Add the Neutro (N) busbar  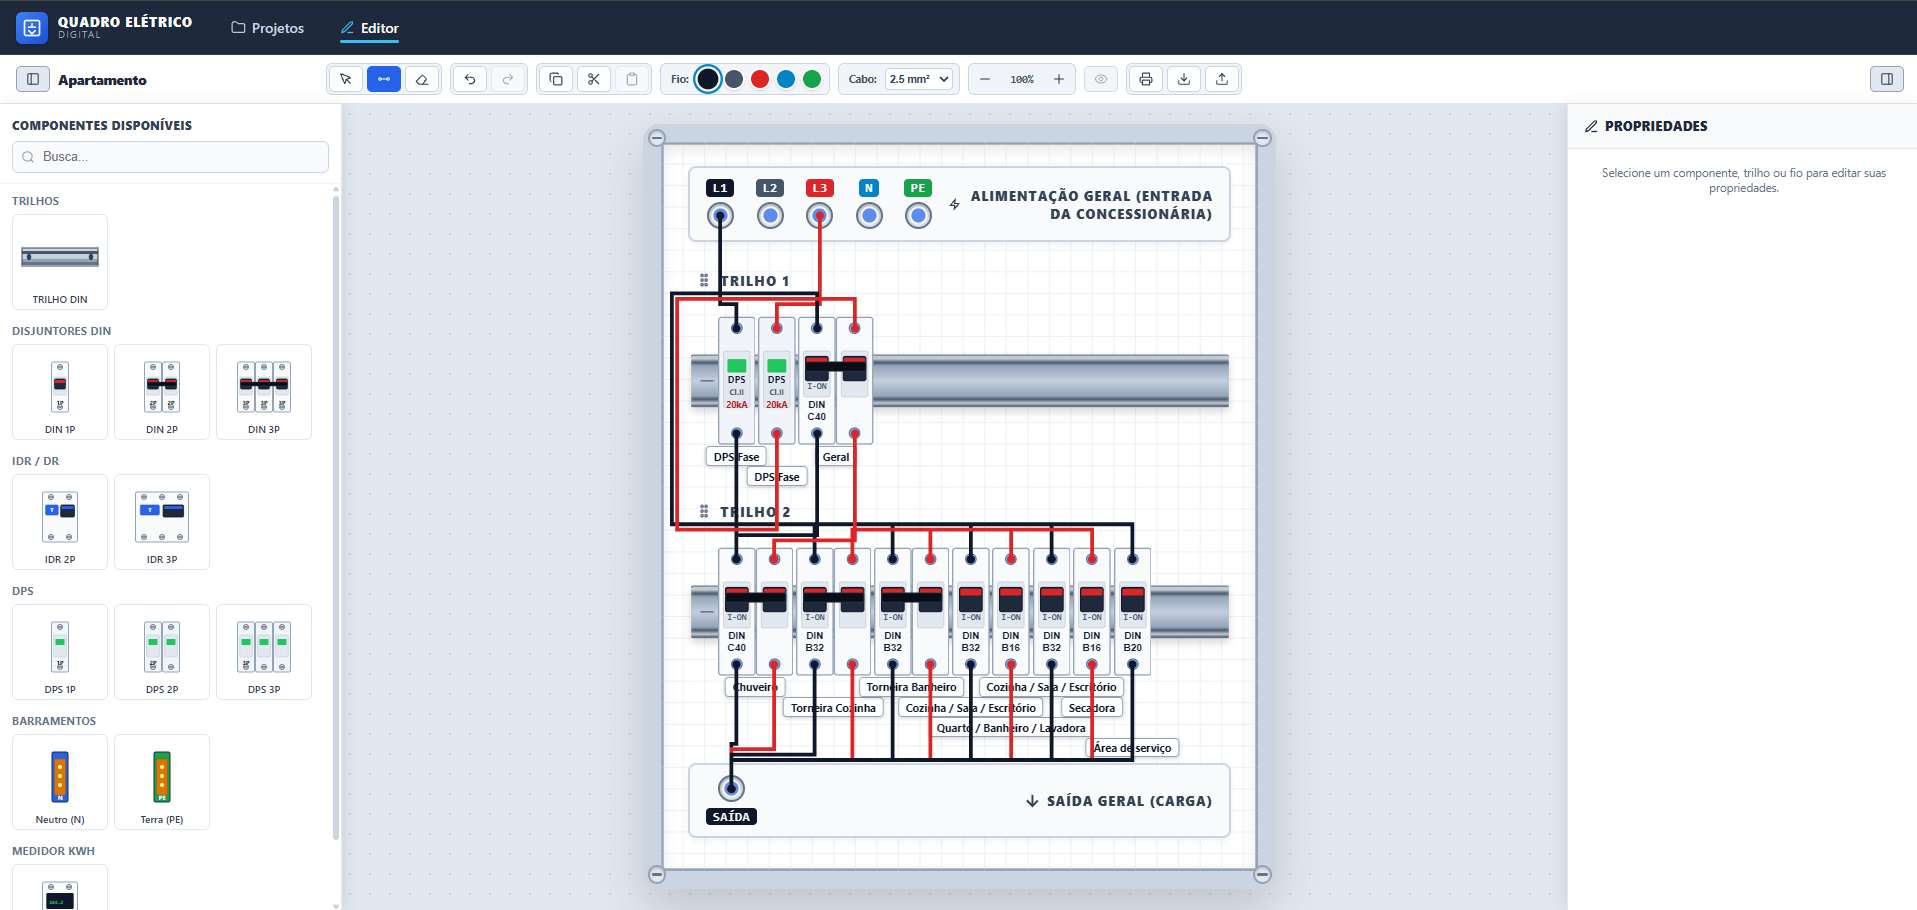[60, 782]
